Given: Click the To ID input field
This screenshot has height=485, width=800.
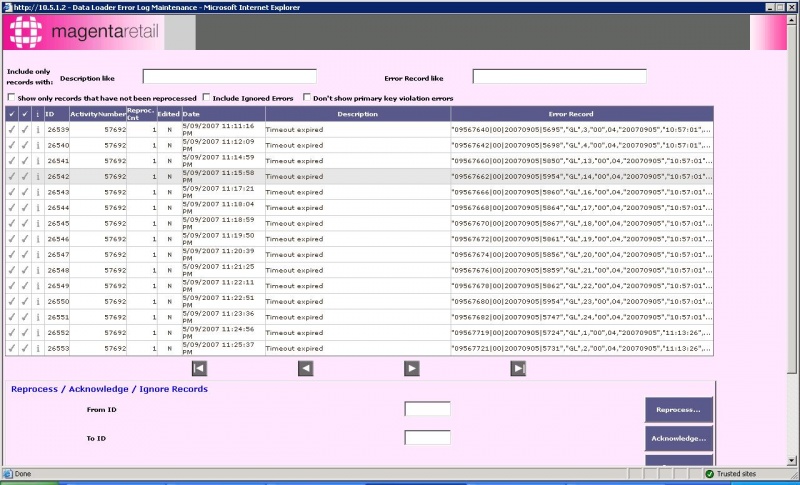Looking at the screenshot, I should (x=428, y=438).
